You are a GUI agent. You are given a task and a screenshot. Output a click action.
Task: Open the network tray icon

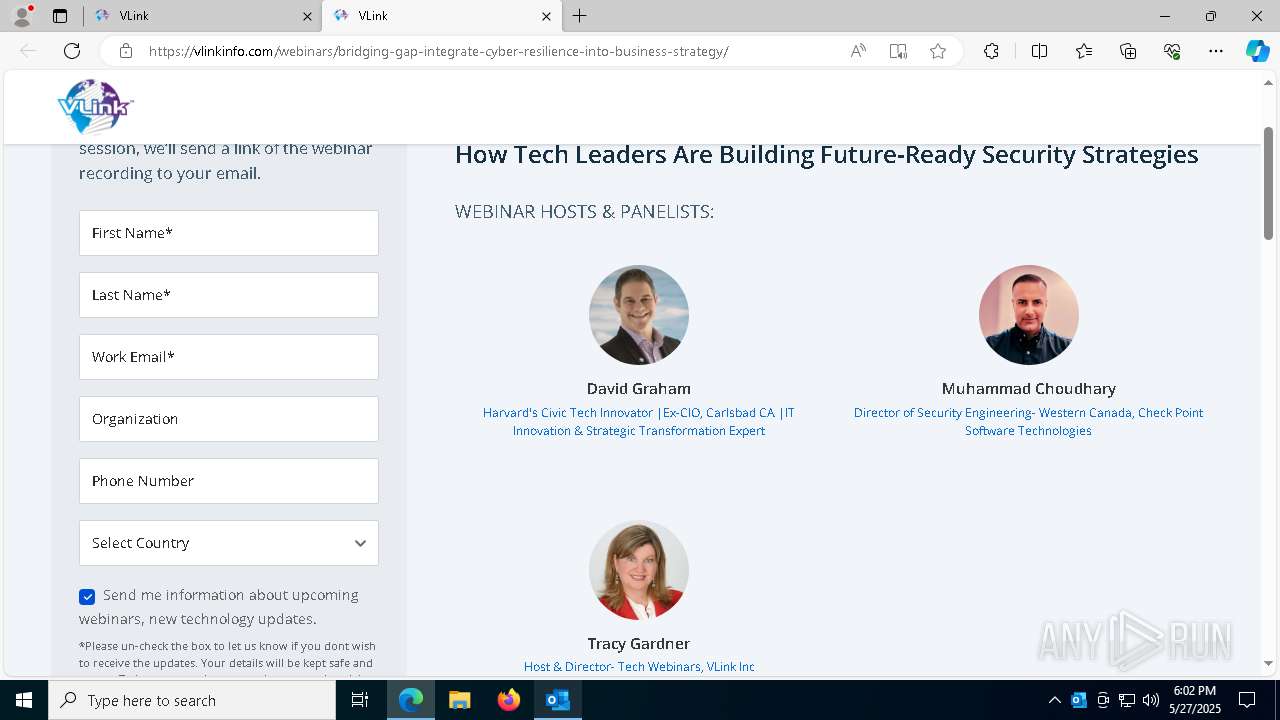coord(1127,700)
